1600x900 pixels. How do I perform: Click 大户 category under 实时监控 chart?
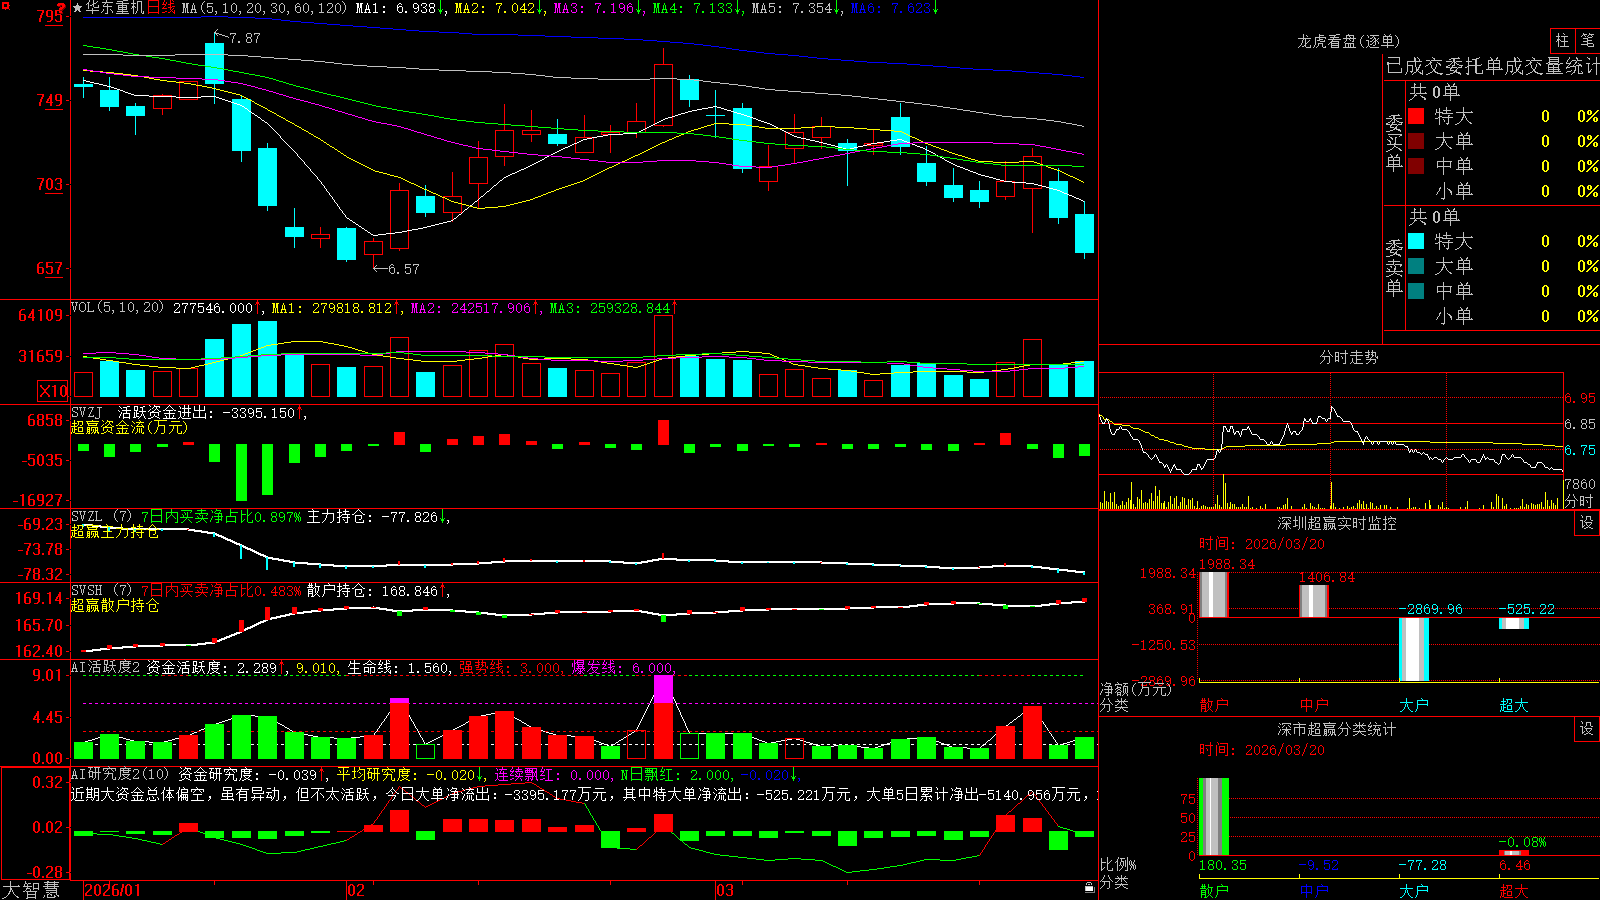point(1414,705)
